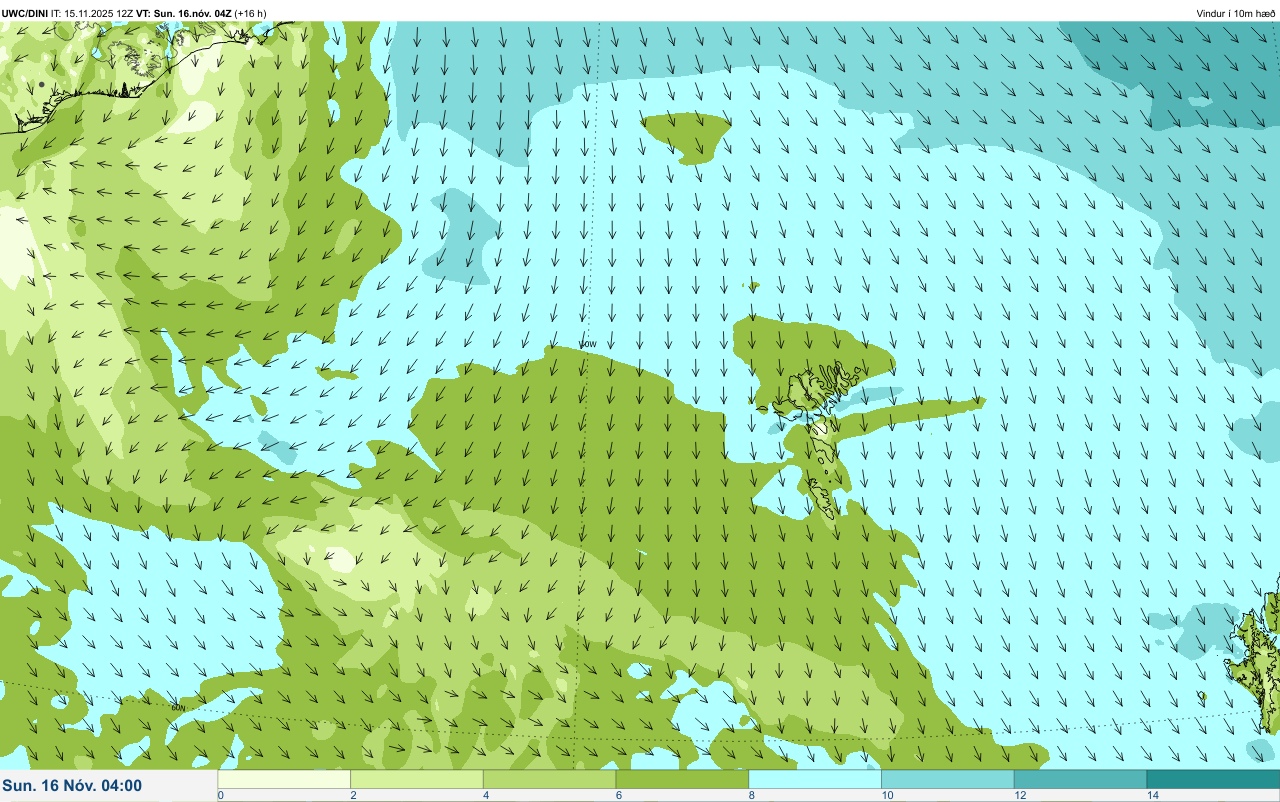
Task: Click the 'Vindur í 10m hæð' caption
Action: (x=1235, y=13)
